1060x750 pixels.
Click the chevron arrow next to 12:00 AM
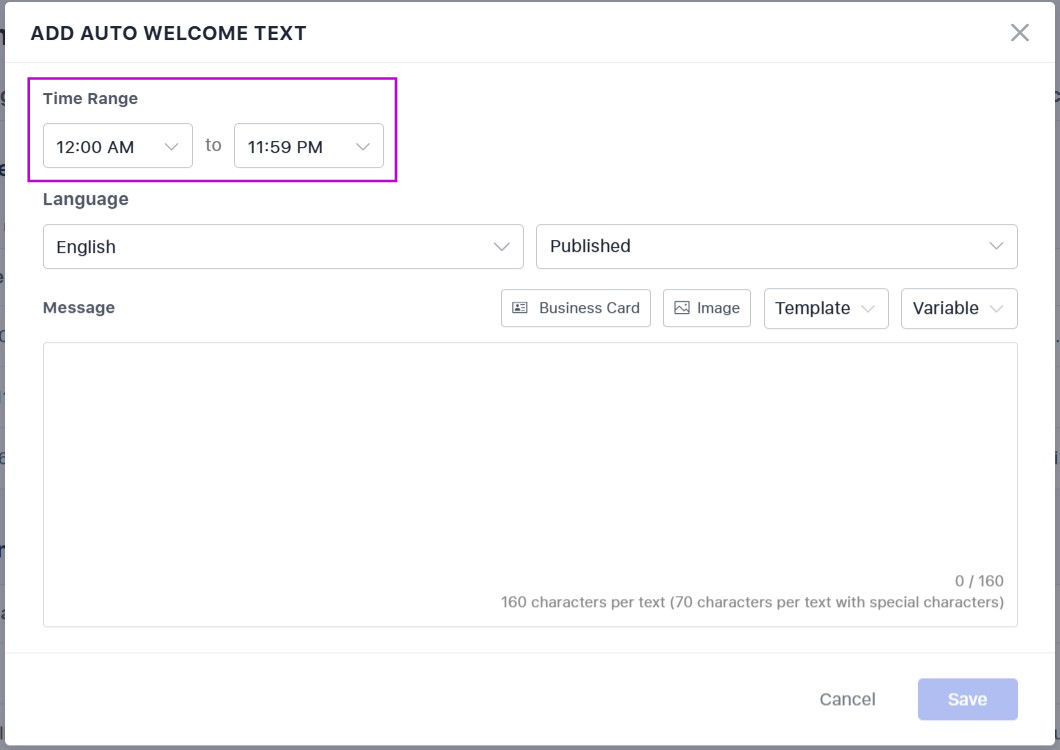click(171, 147)
